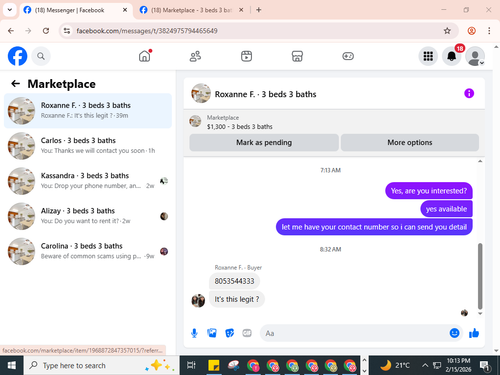Open Alizay conversation in list
The image size is (500, 375).
[88, 216]
